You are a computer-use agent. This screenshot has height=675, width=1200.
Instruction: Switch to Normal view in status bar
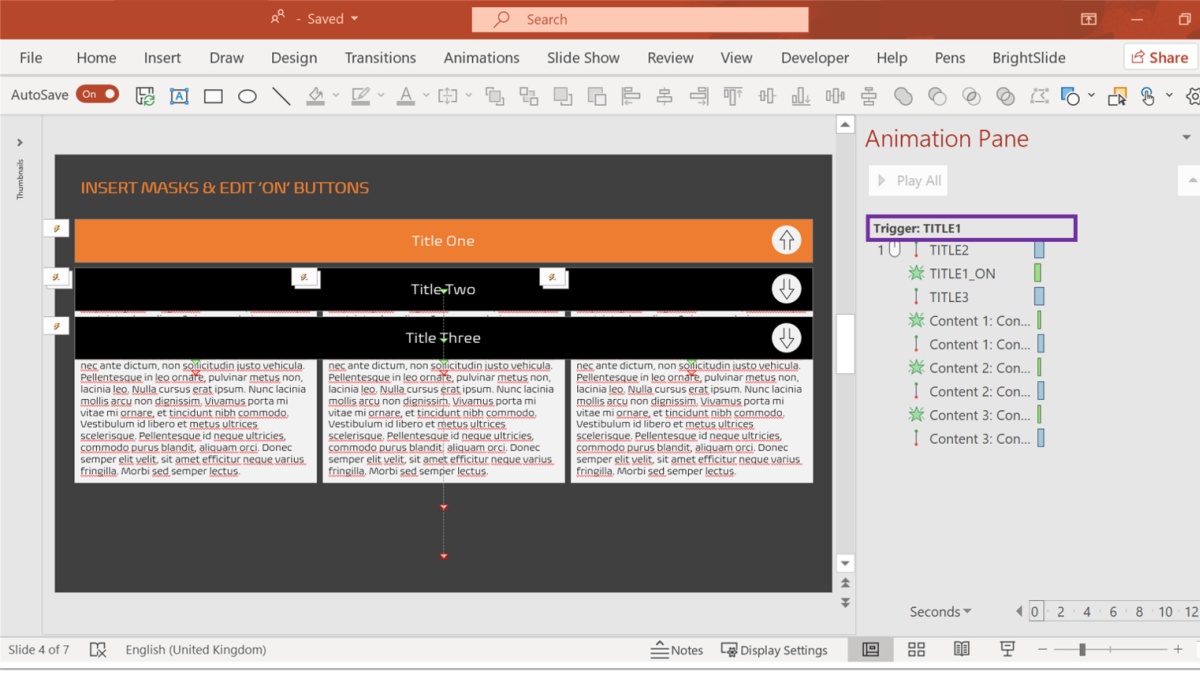coord(871,650)
